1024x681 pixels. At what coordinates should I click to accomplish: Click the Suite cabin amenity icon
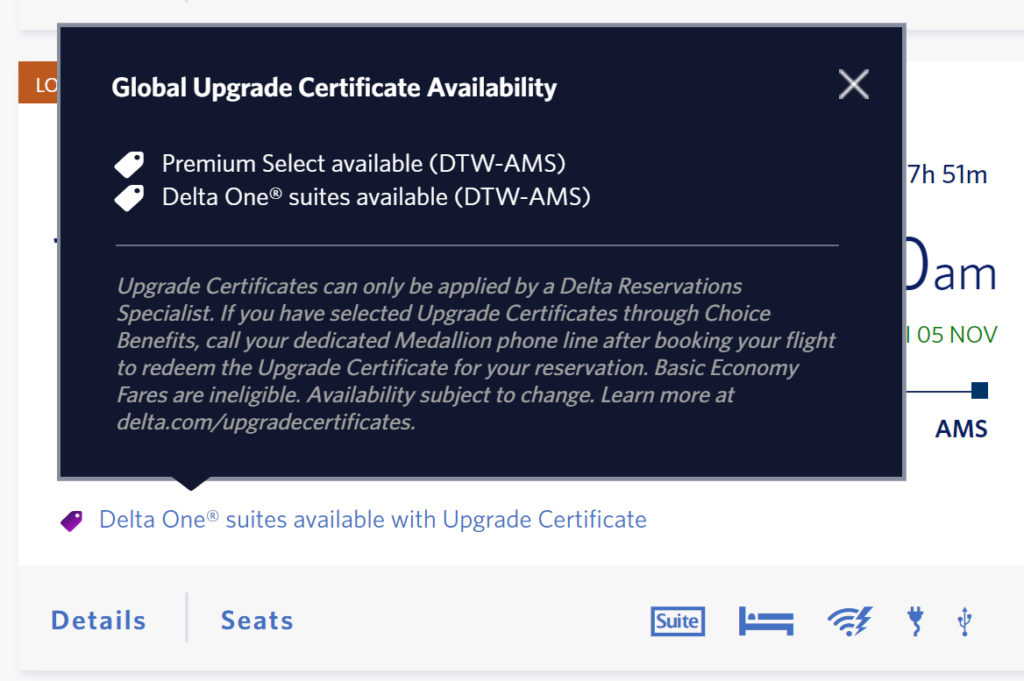[677, 621]
